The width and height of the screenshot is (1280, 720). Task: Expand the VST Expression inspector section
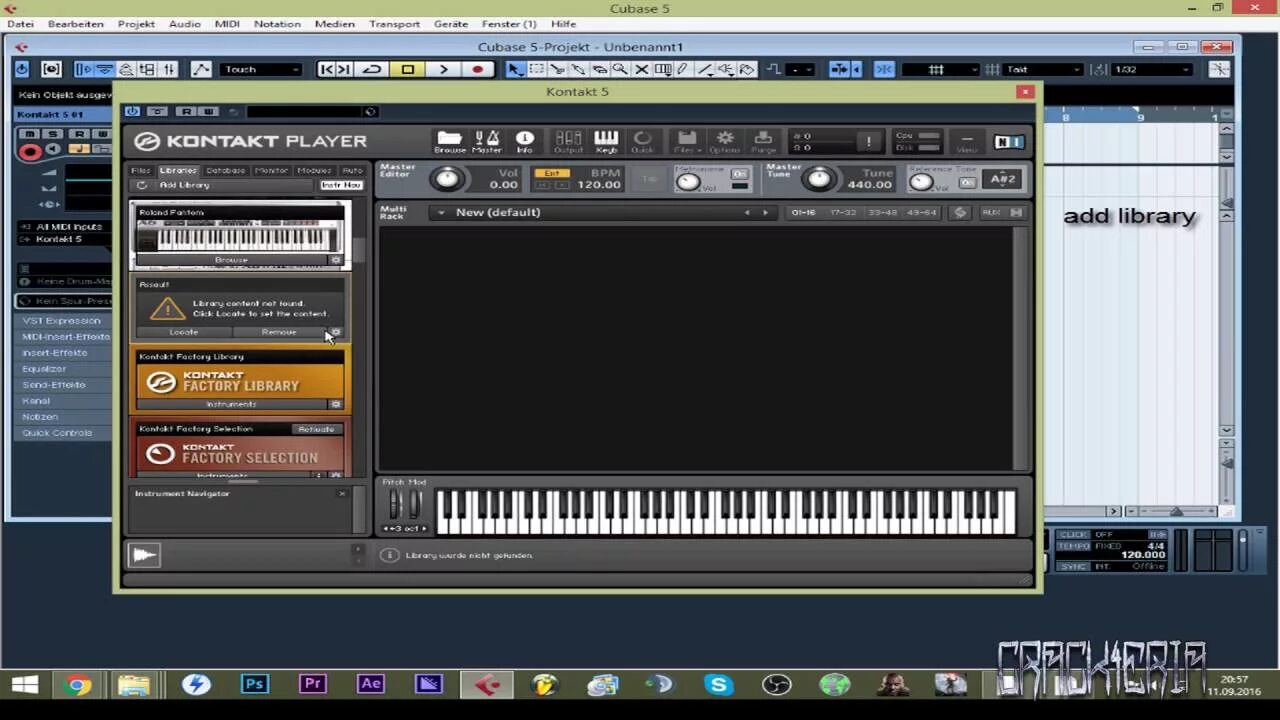point(64,321)
